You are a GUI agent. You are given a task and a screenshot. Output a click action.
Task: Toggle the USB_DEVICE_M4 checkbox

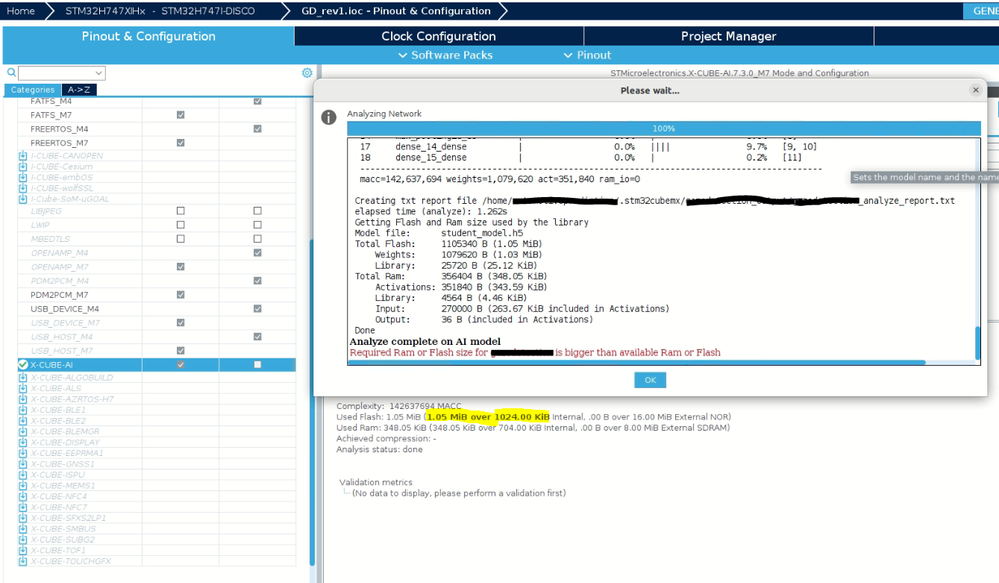click(x=257, y=308)
